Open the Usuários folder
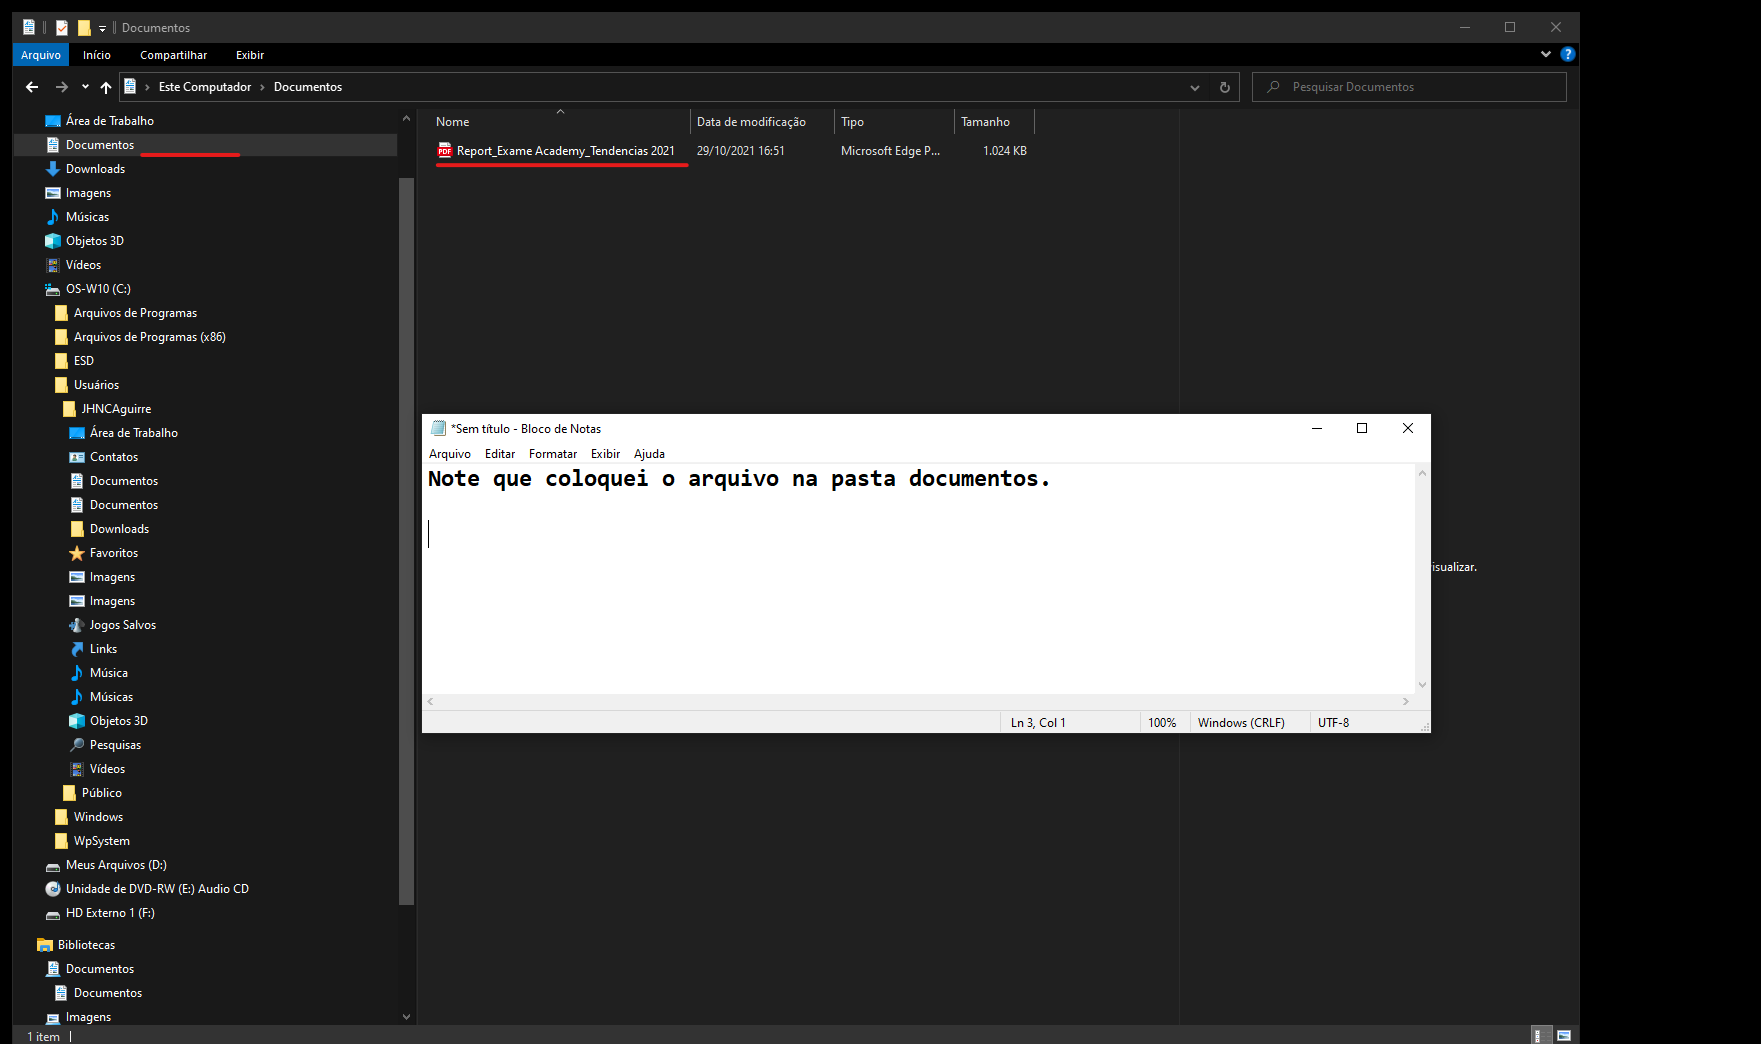The image size is (1761, 1044). click(x=96, y=385)
